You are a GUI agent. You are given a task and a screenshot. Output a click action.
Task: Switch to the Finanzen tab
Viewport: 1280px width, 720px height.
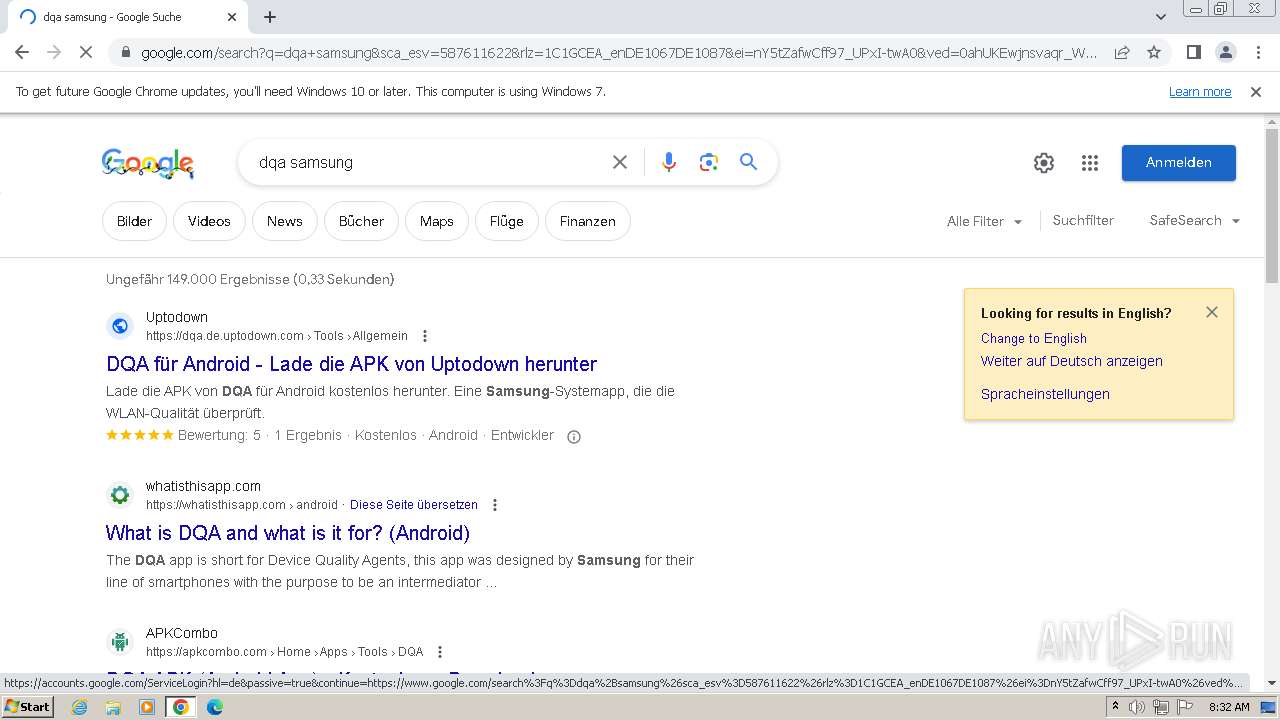(587, 221)
